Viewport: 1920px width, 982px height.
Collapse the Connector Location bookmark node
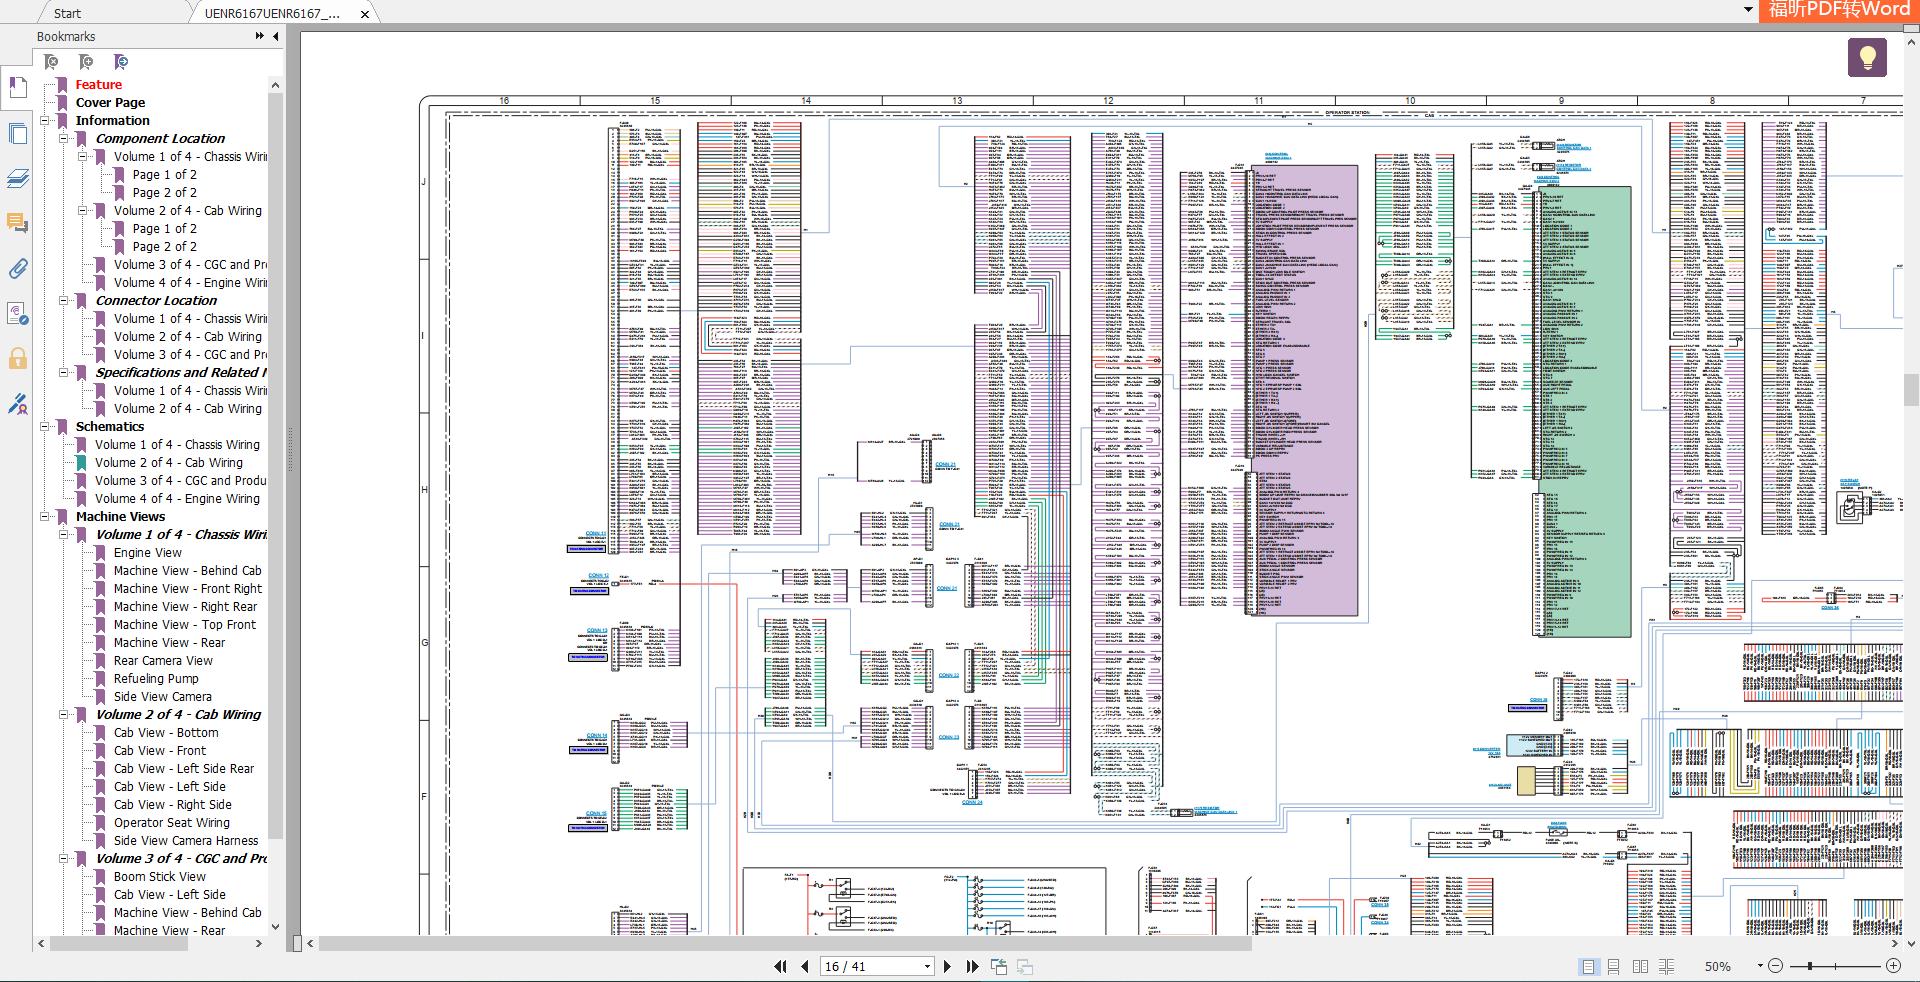click(64, 301)
